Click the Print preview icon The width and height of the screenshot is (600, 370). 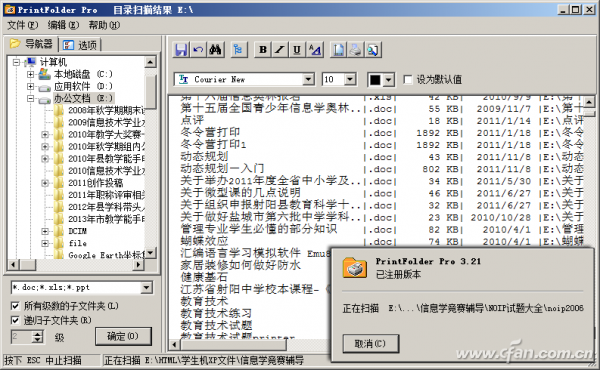coord(373,50)
